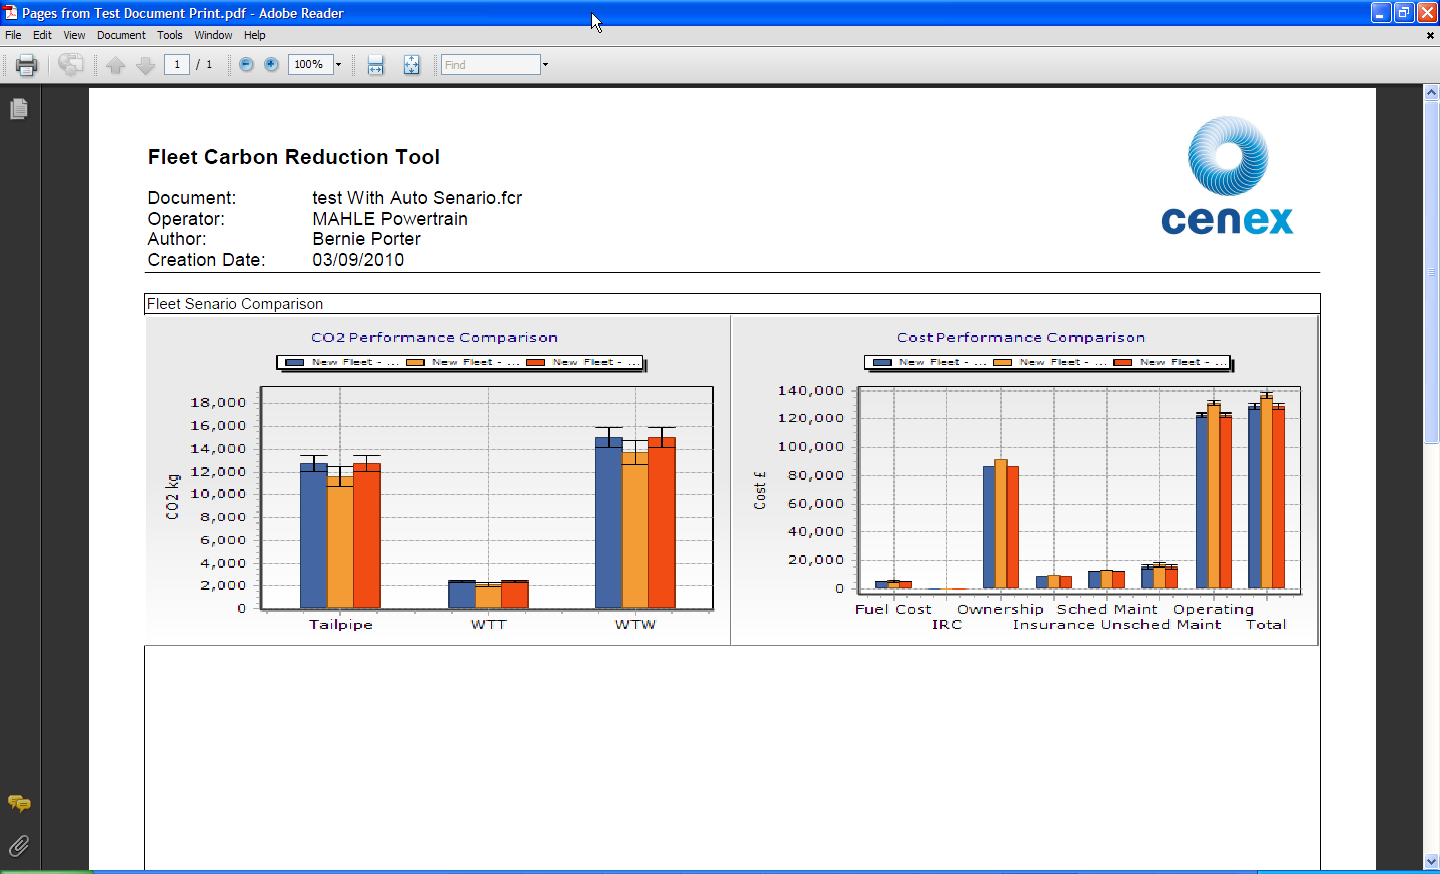This screenshot has width=1440, height=874.
Task: Open the Help menu
Action: point(255,35)
